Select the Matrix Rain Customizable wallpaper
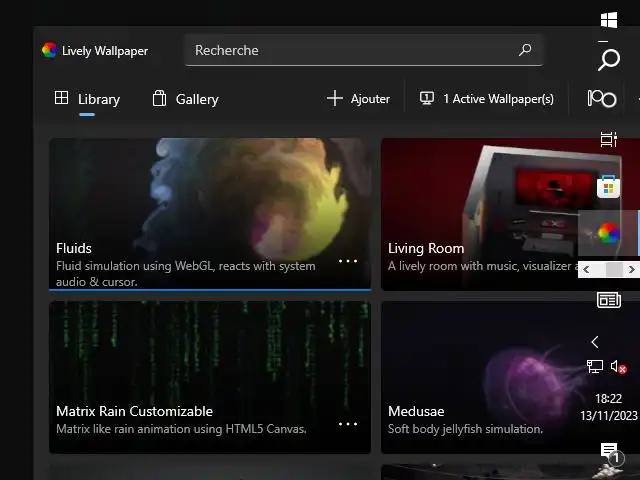640x480 pixels. [x=210, y=377]
